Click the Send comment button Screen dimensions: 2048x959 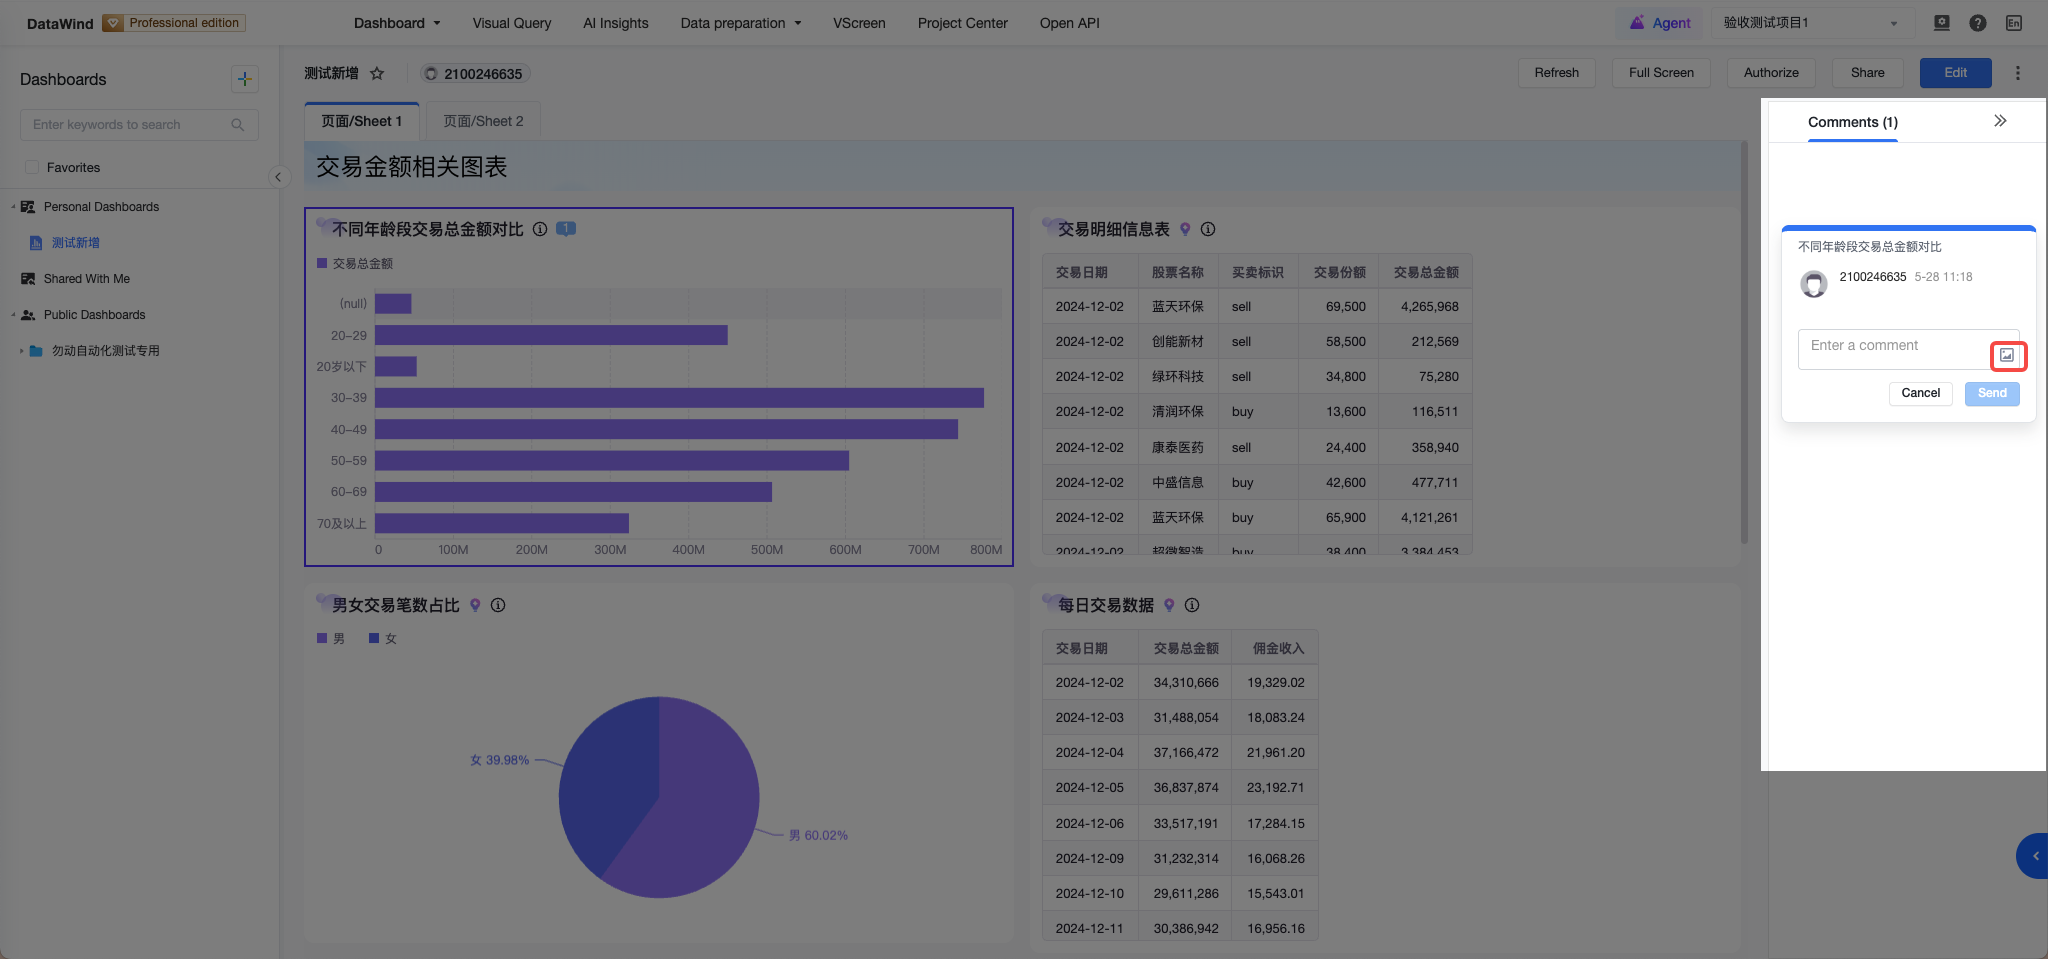(x=1992, y=393)
